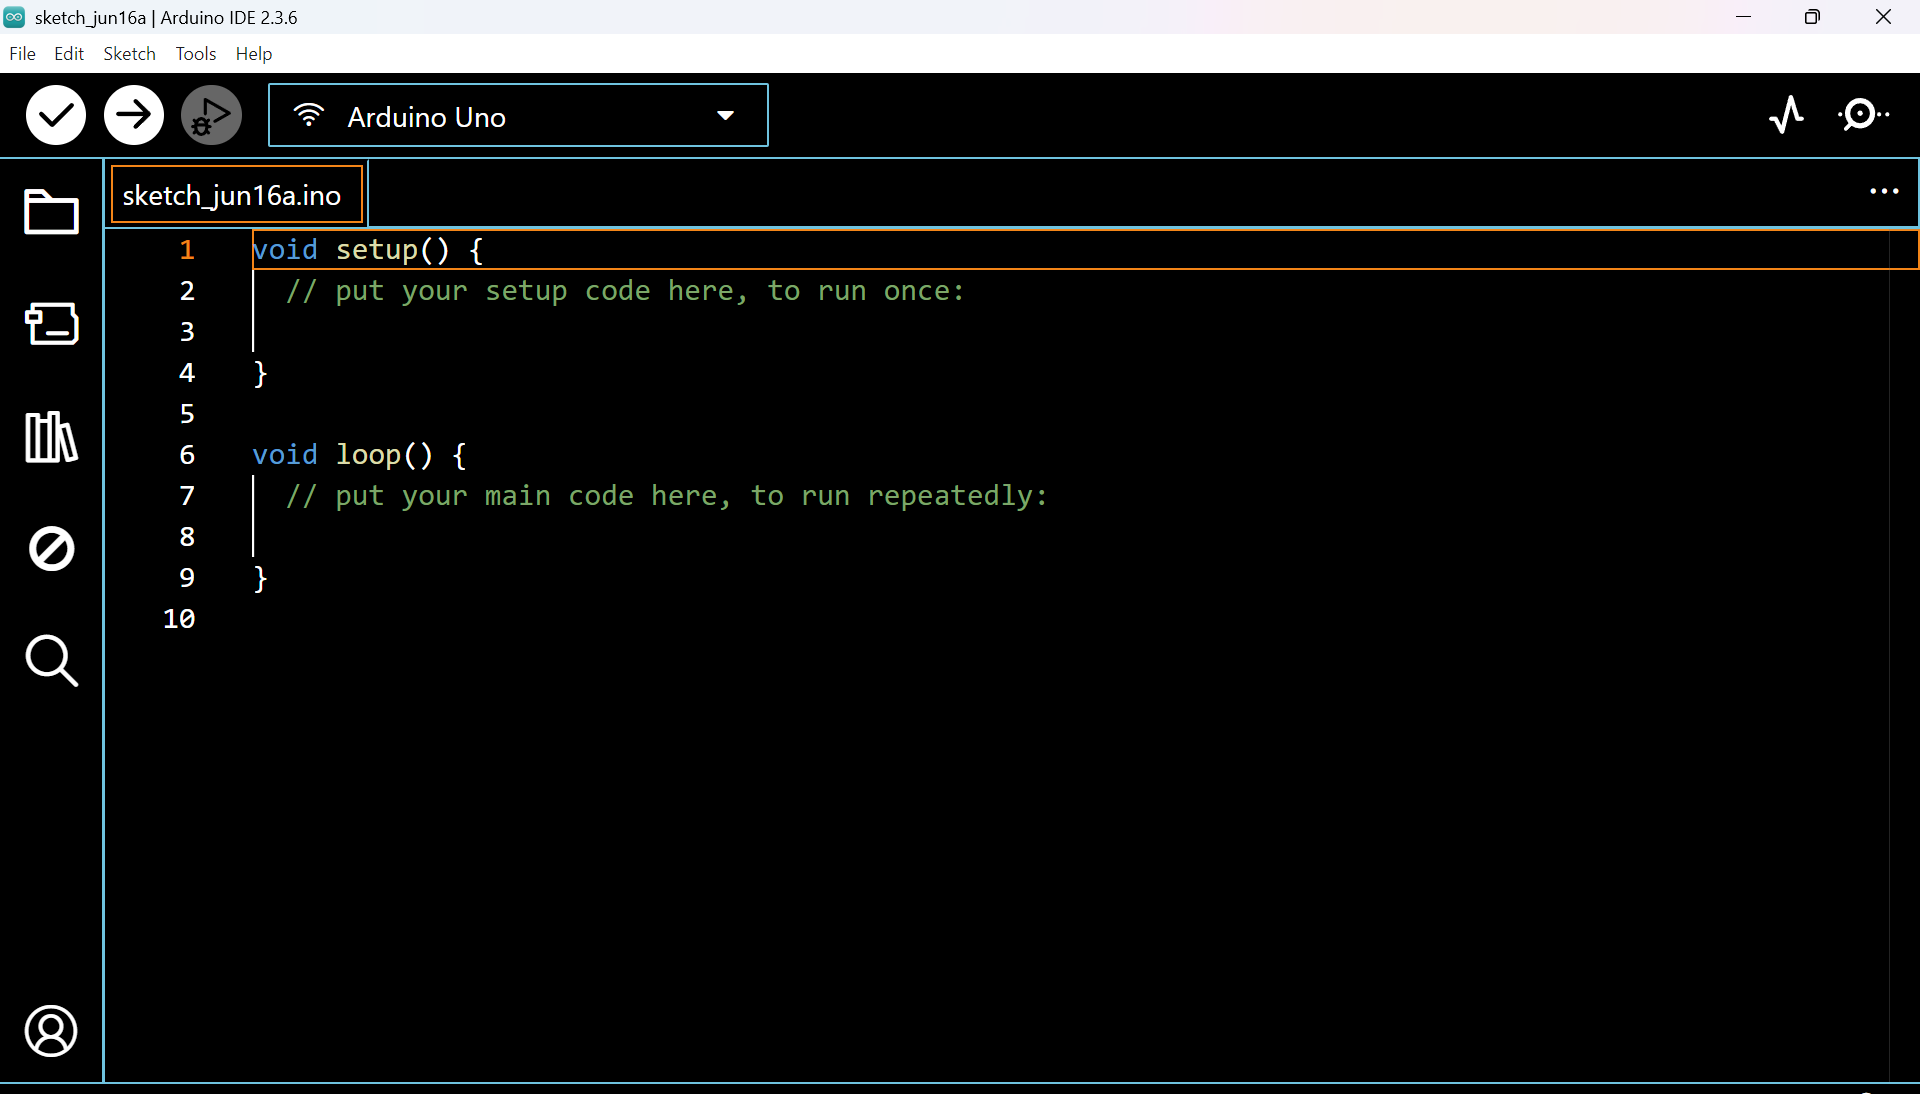The height and width of the screenshot is (1094, 1920).
Task: Open the Edit menu
Action: tap(69, 54)
